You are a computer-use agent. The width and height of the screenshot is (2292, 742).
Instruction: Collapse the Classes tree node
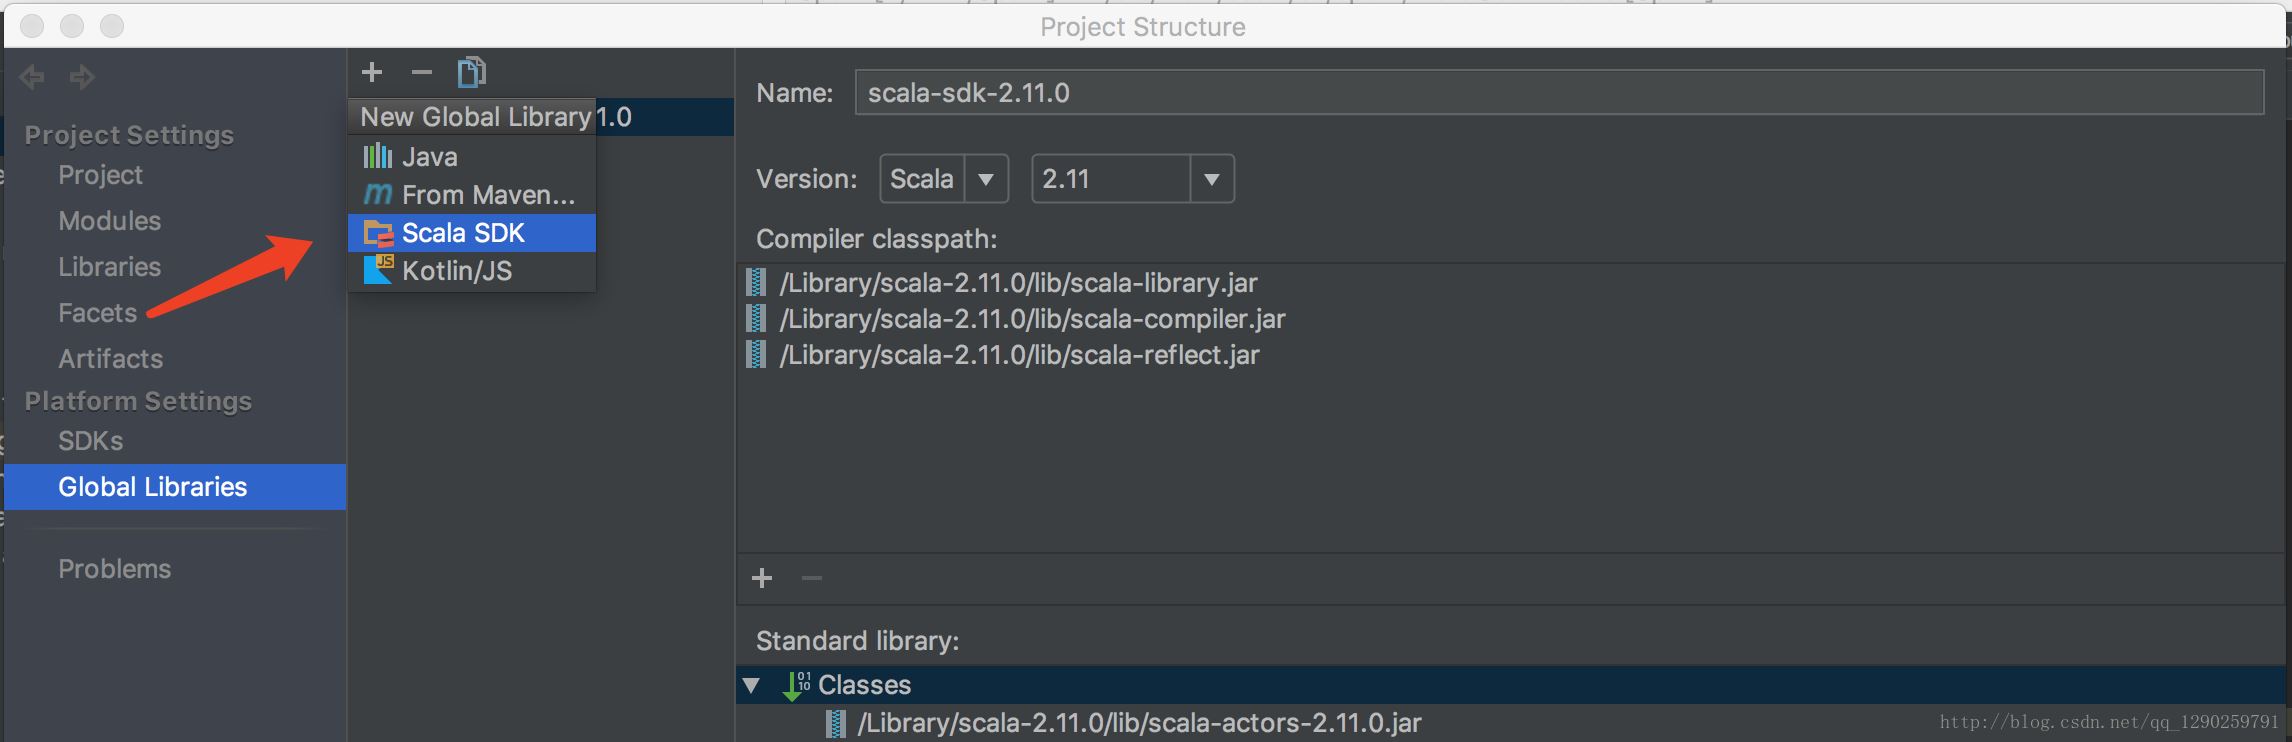click(752, 685)
